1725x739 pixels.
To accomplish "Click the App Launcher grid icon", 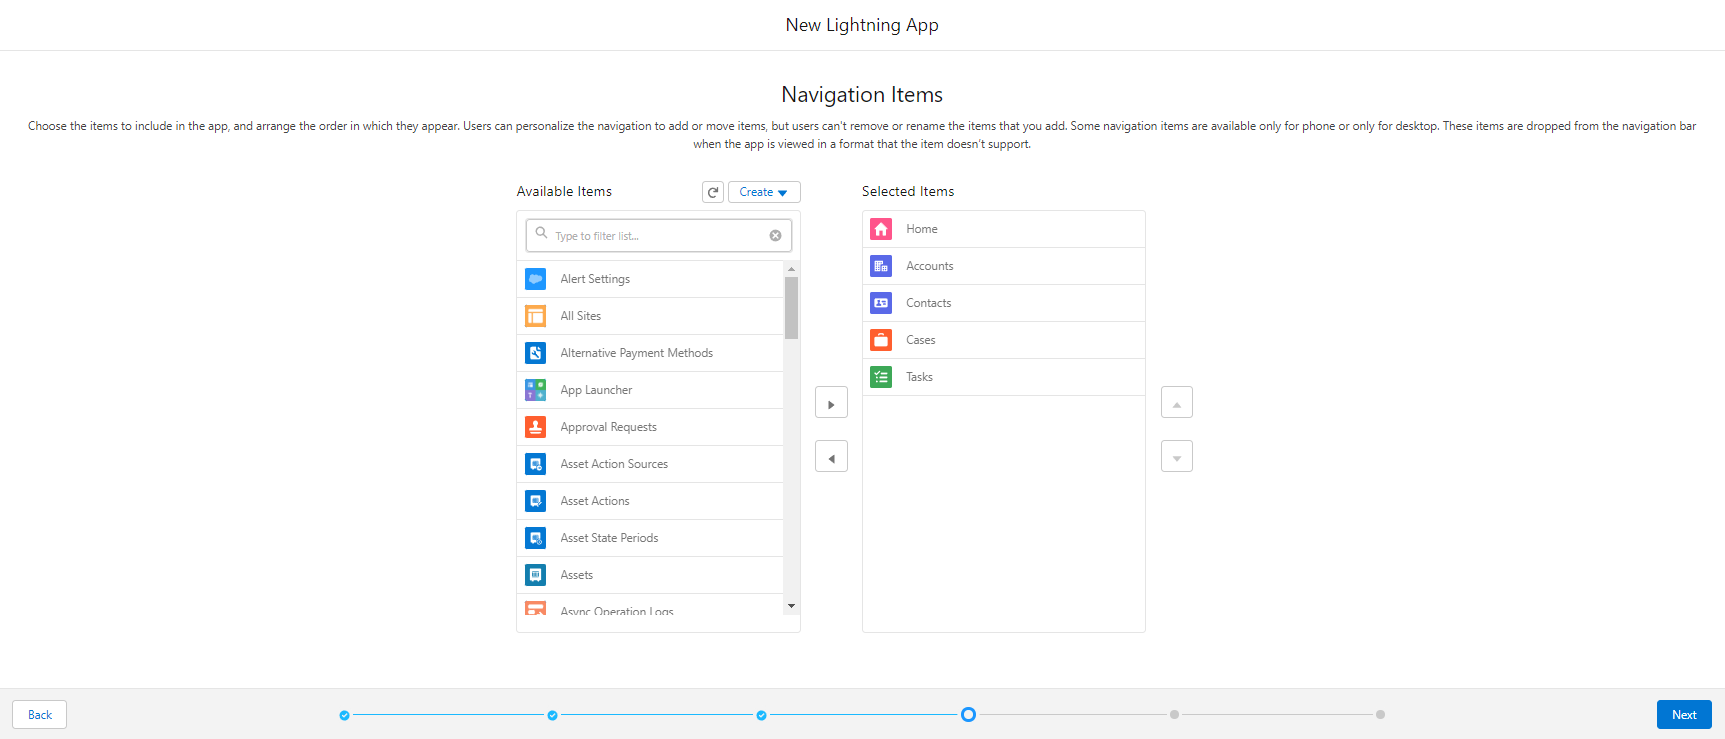I will pos(536,390).
